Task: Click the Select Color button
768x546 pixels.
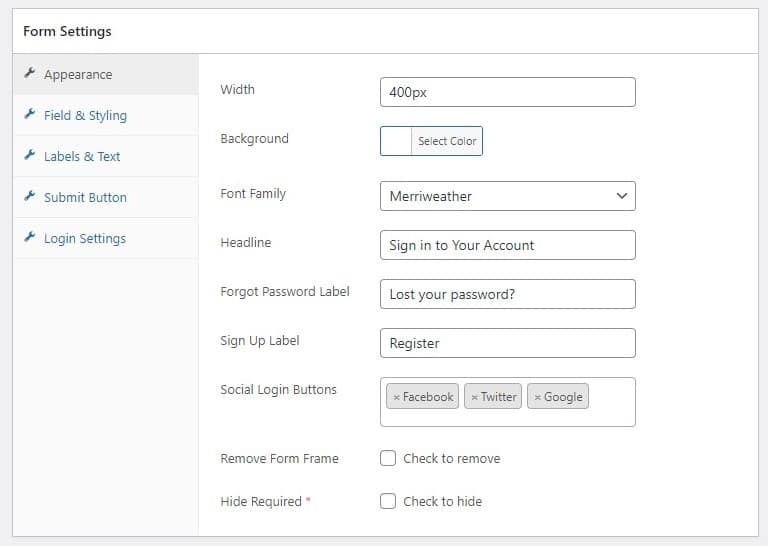Action: click(447, 141)
